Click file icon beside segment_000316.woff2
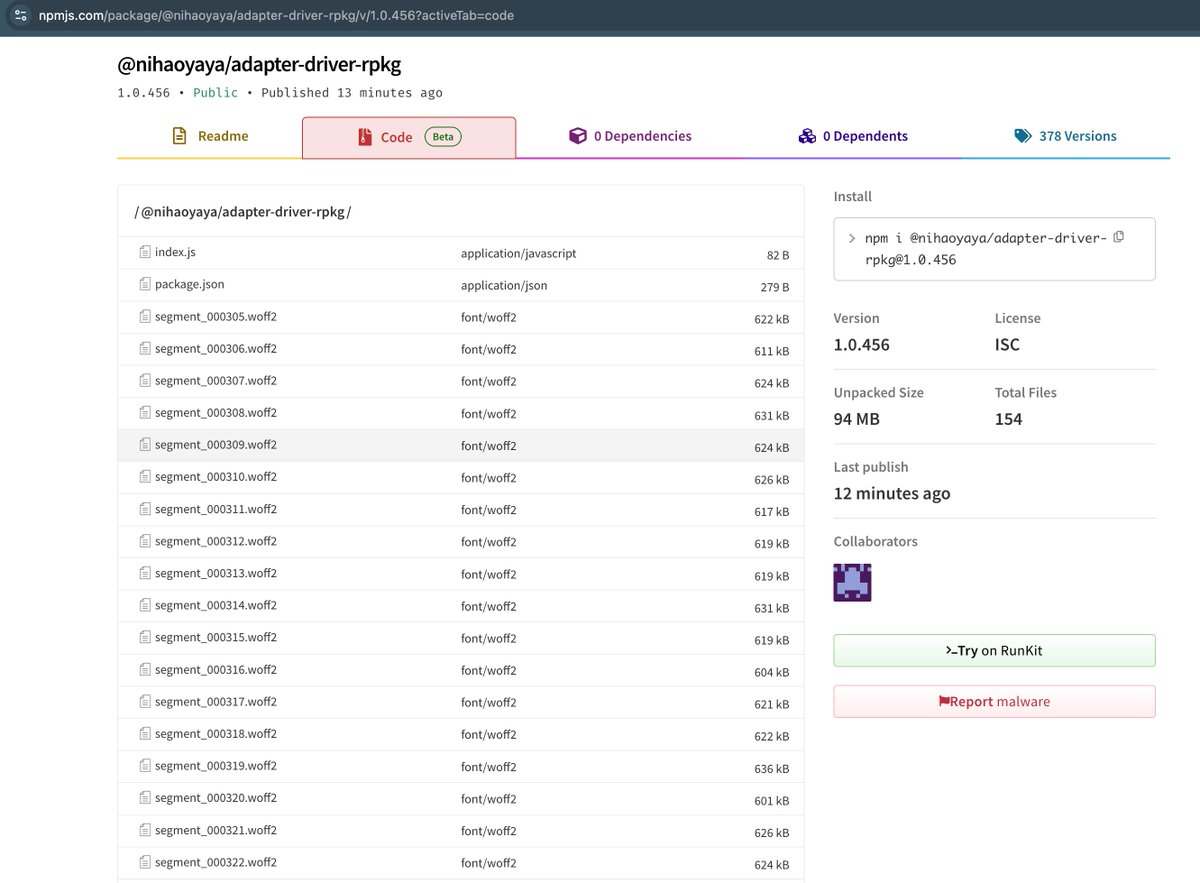1200x883 pixels. pyautogui.click(x=145, y=668)
